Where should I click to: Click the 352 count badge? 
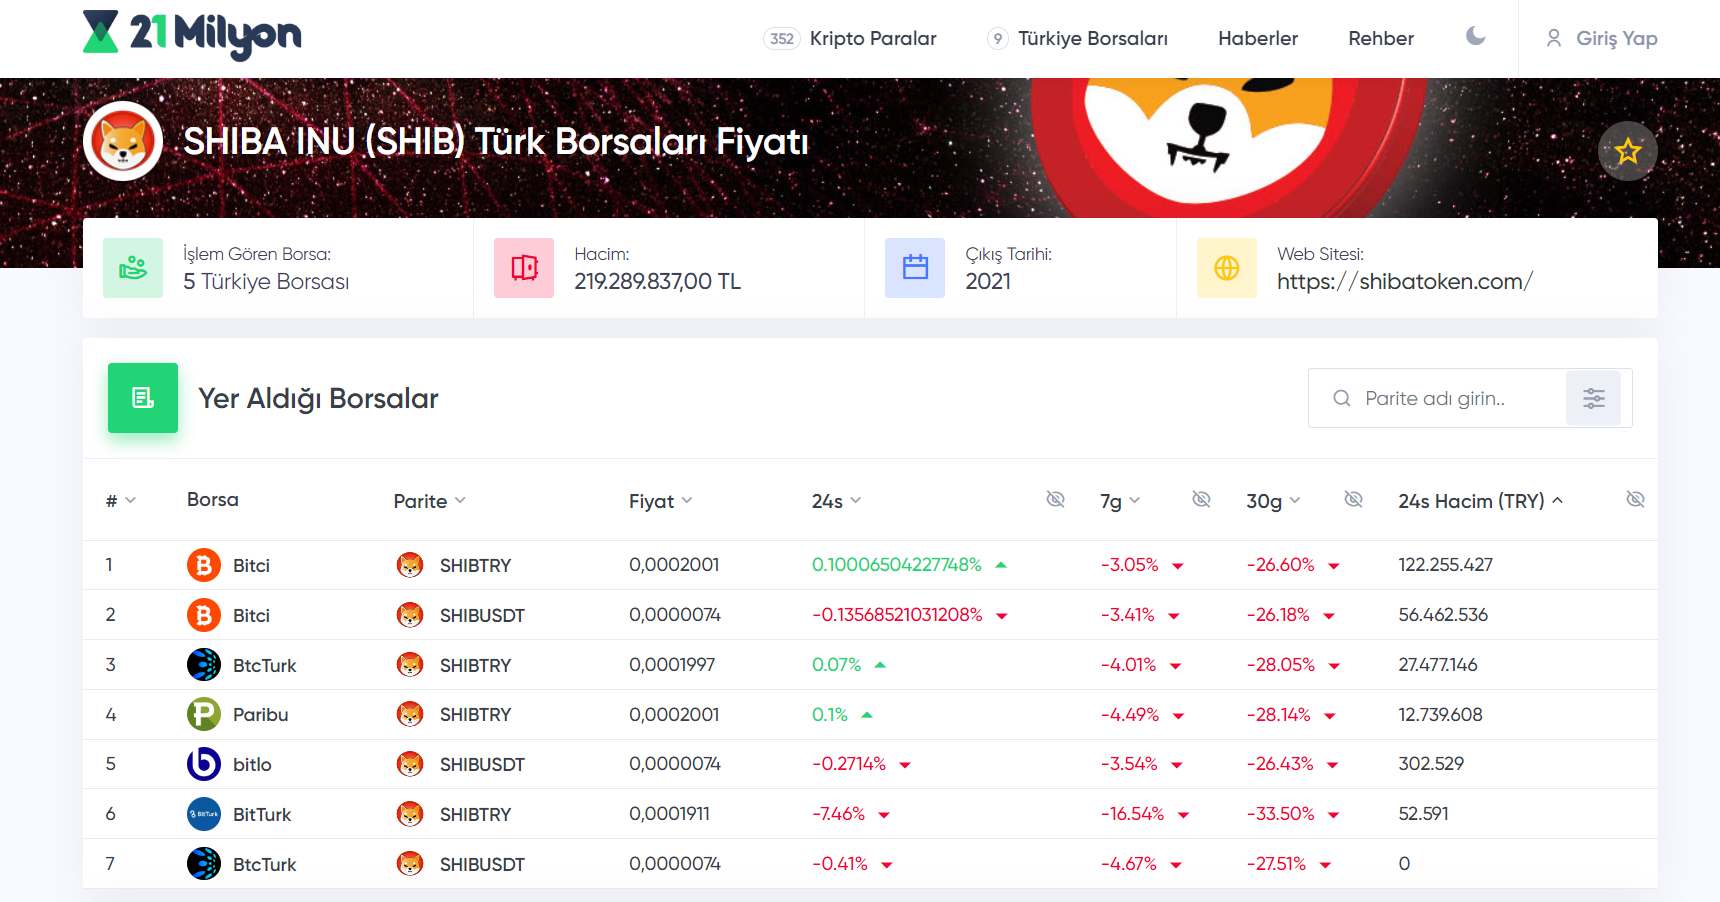click(782, 38)
